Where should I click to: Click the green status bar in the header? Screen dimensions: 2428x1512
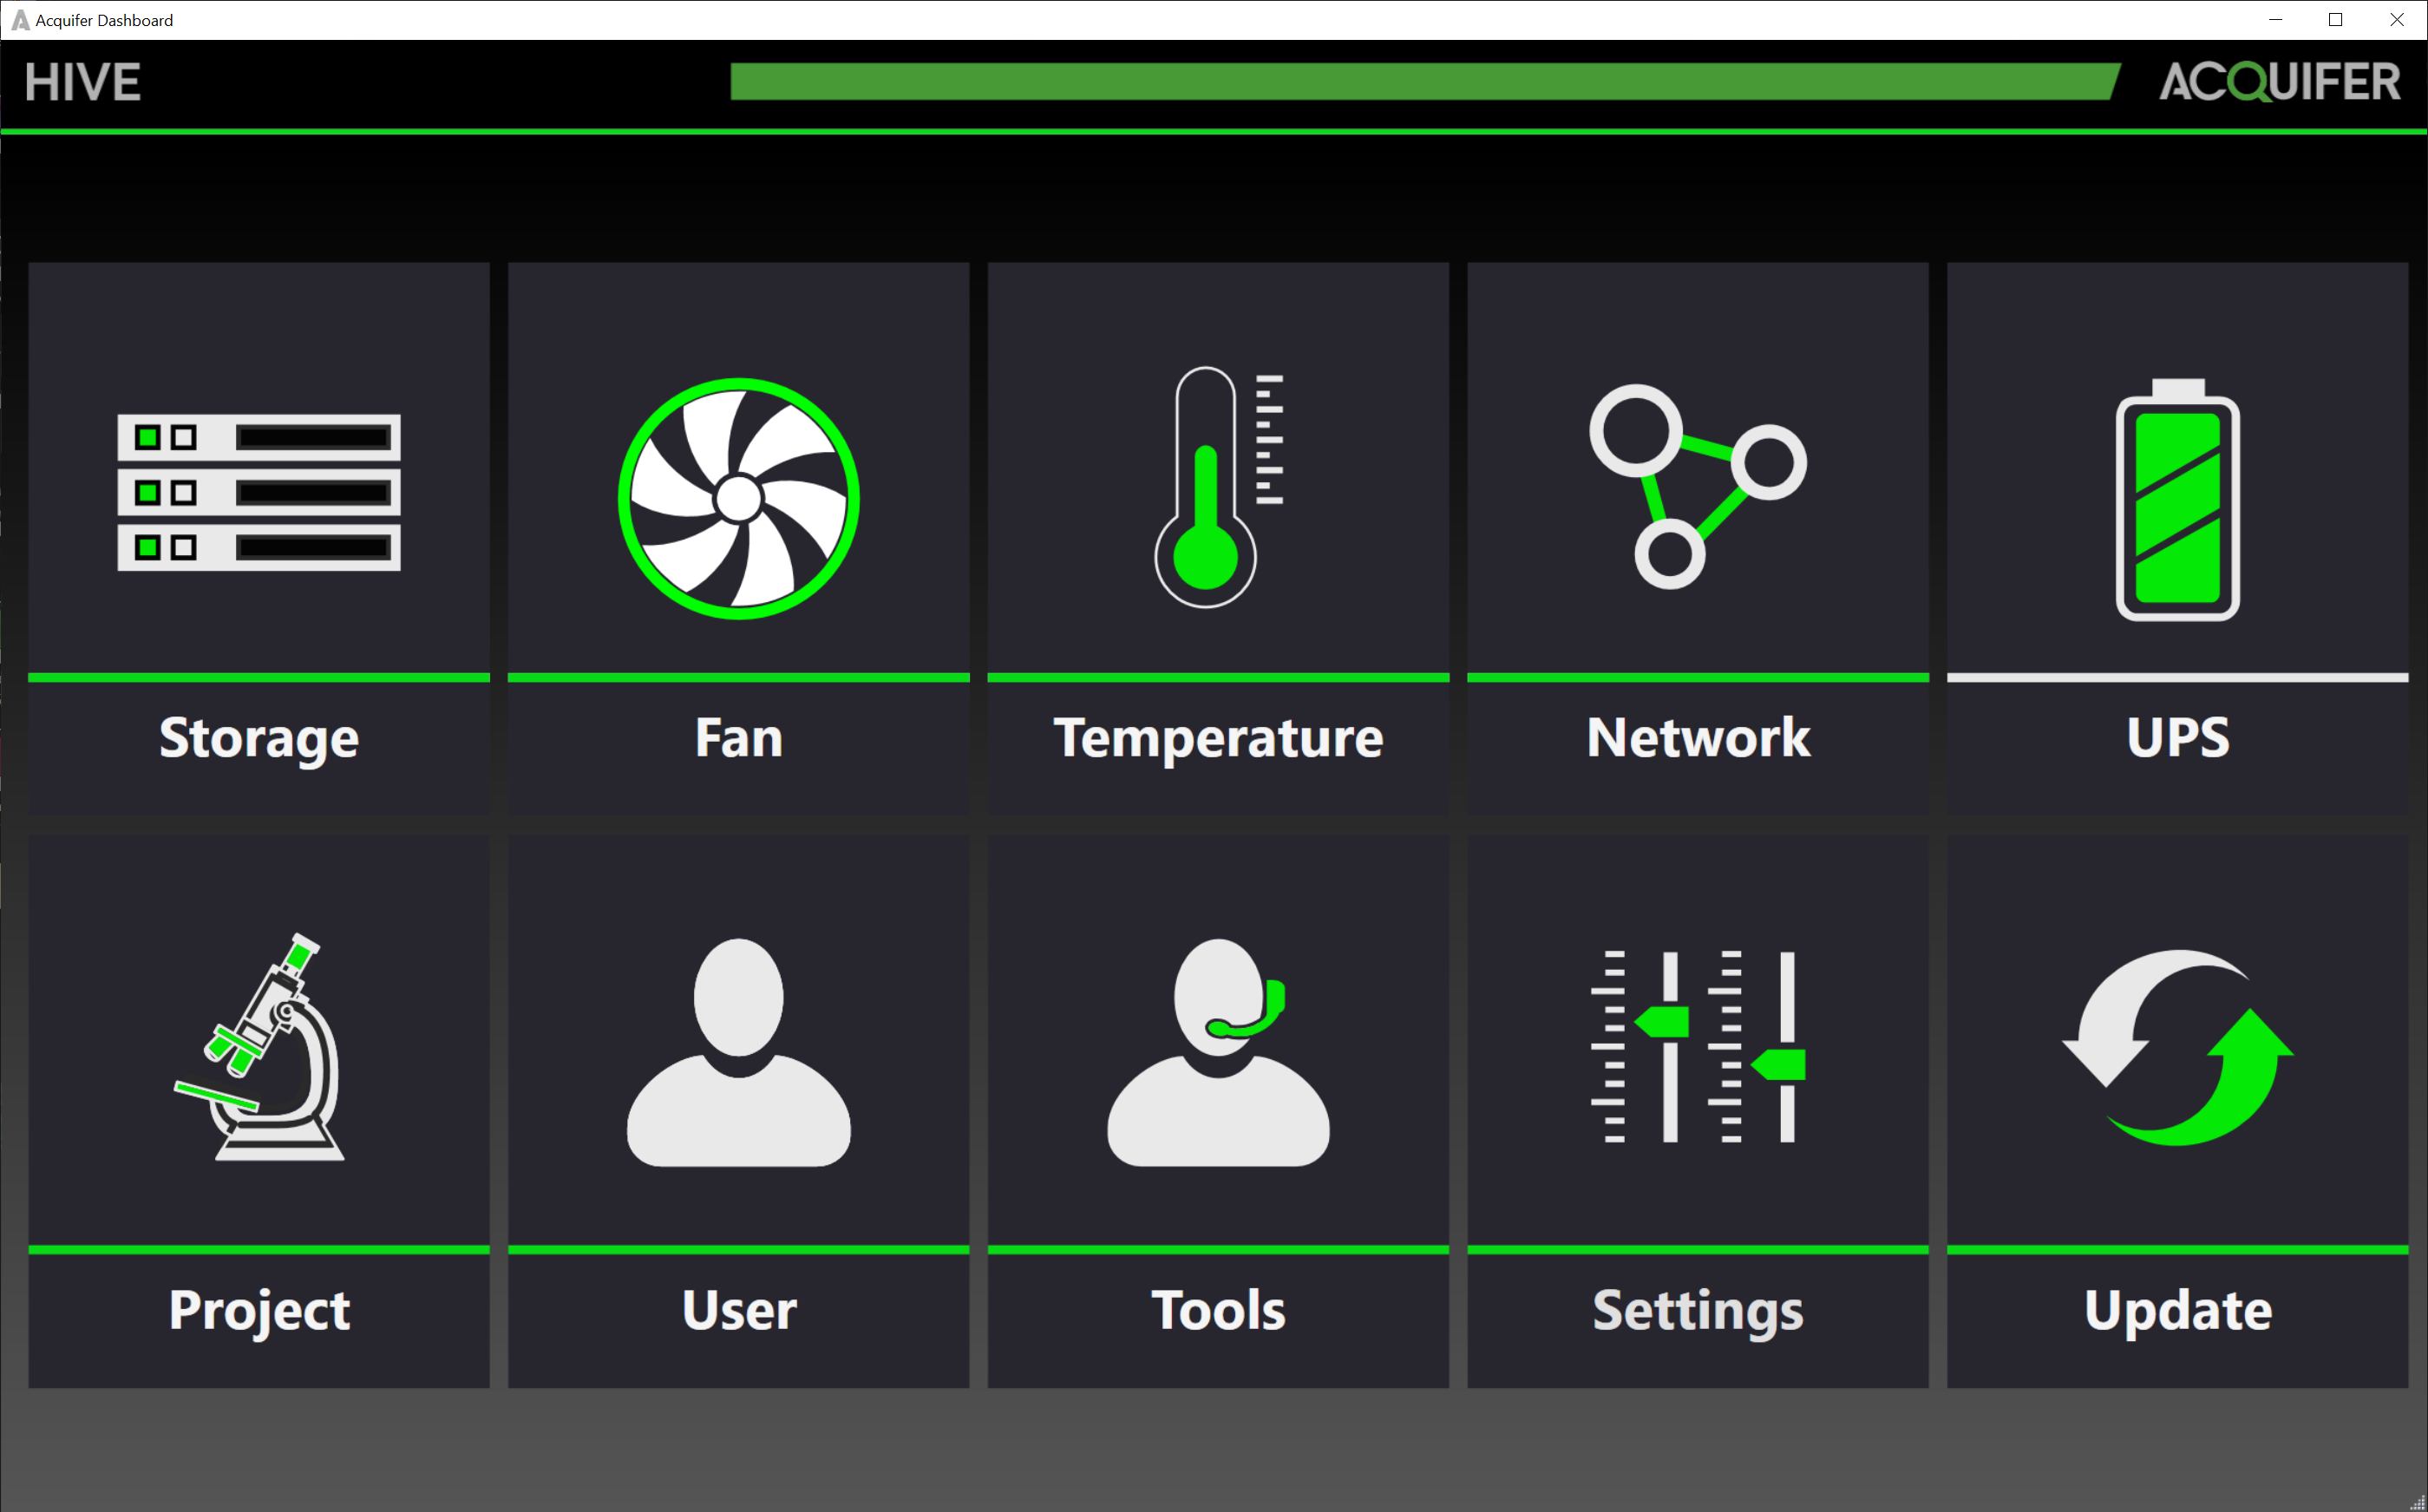point(1425,82)
